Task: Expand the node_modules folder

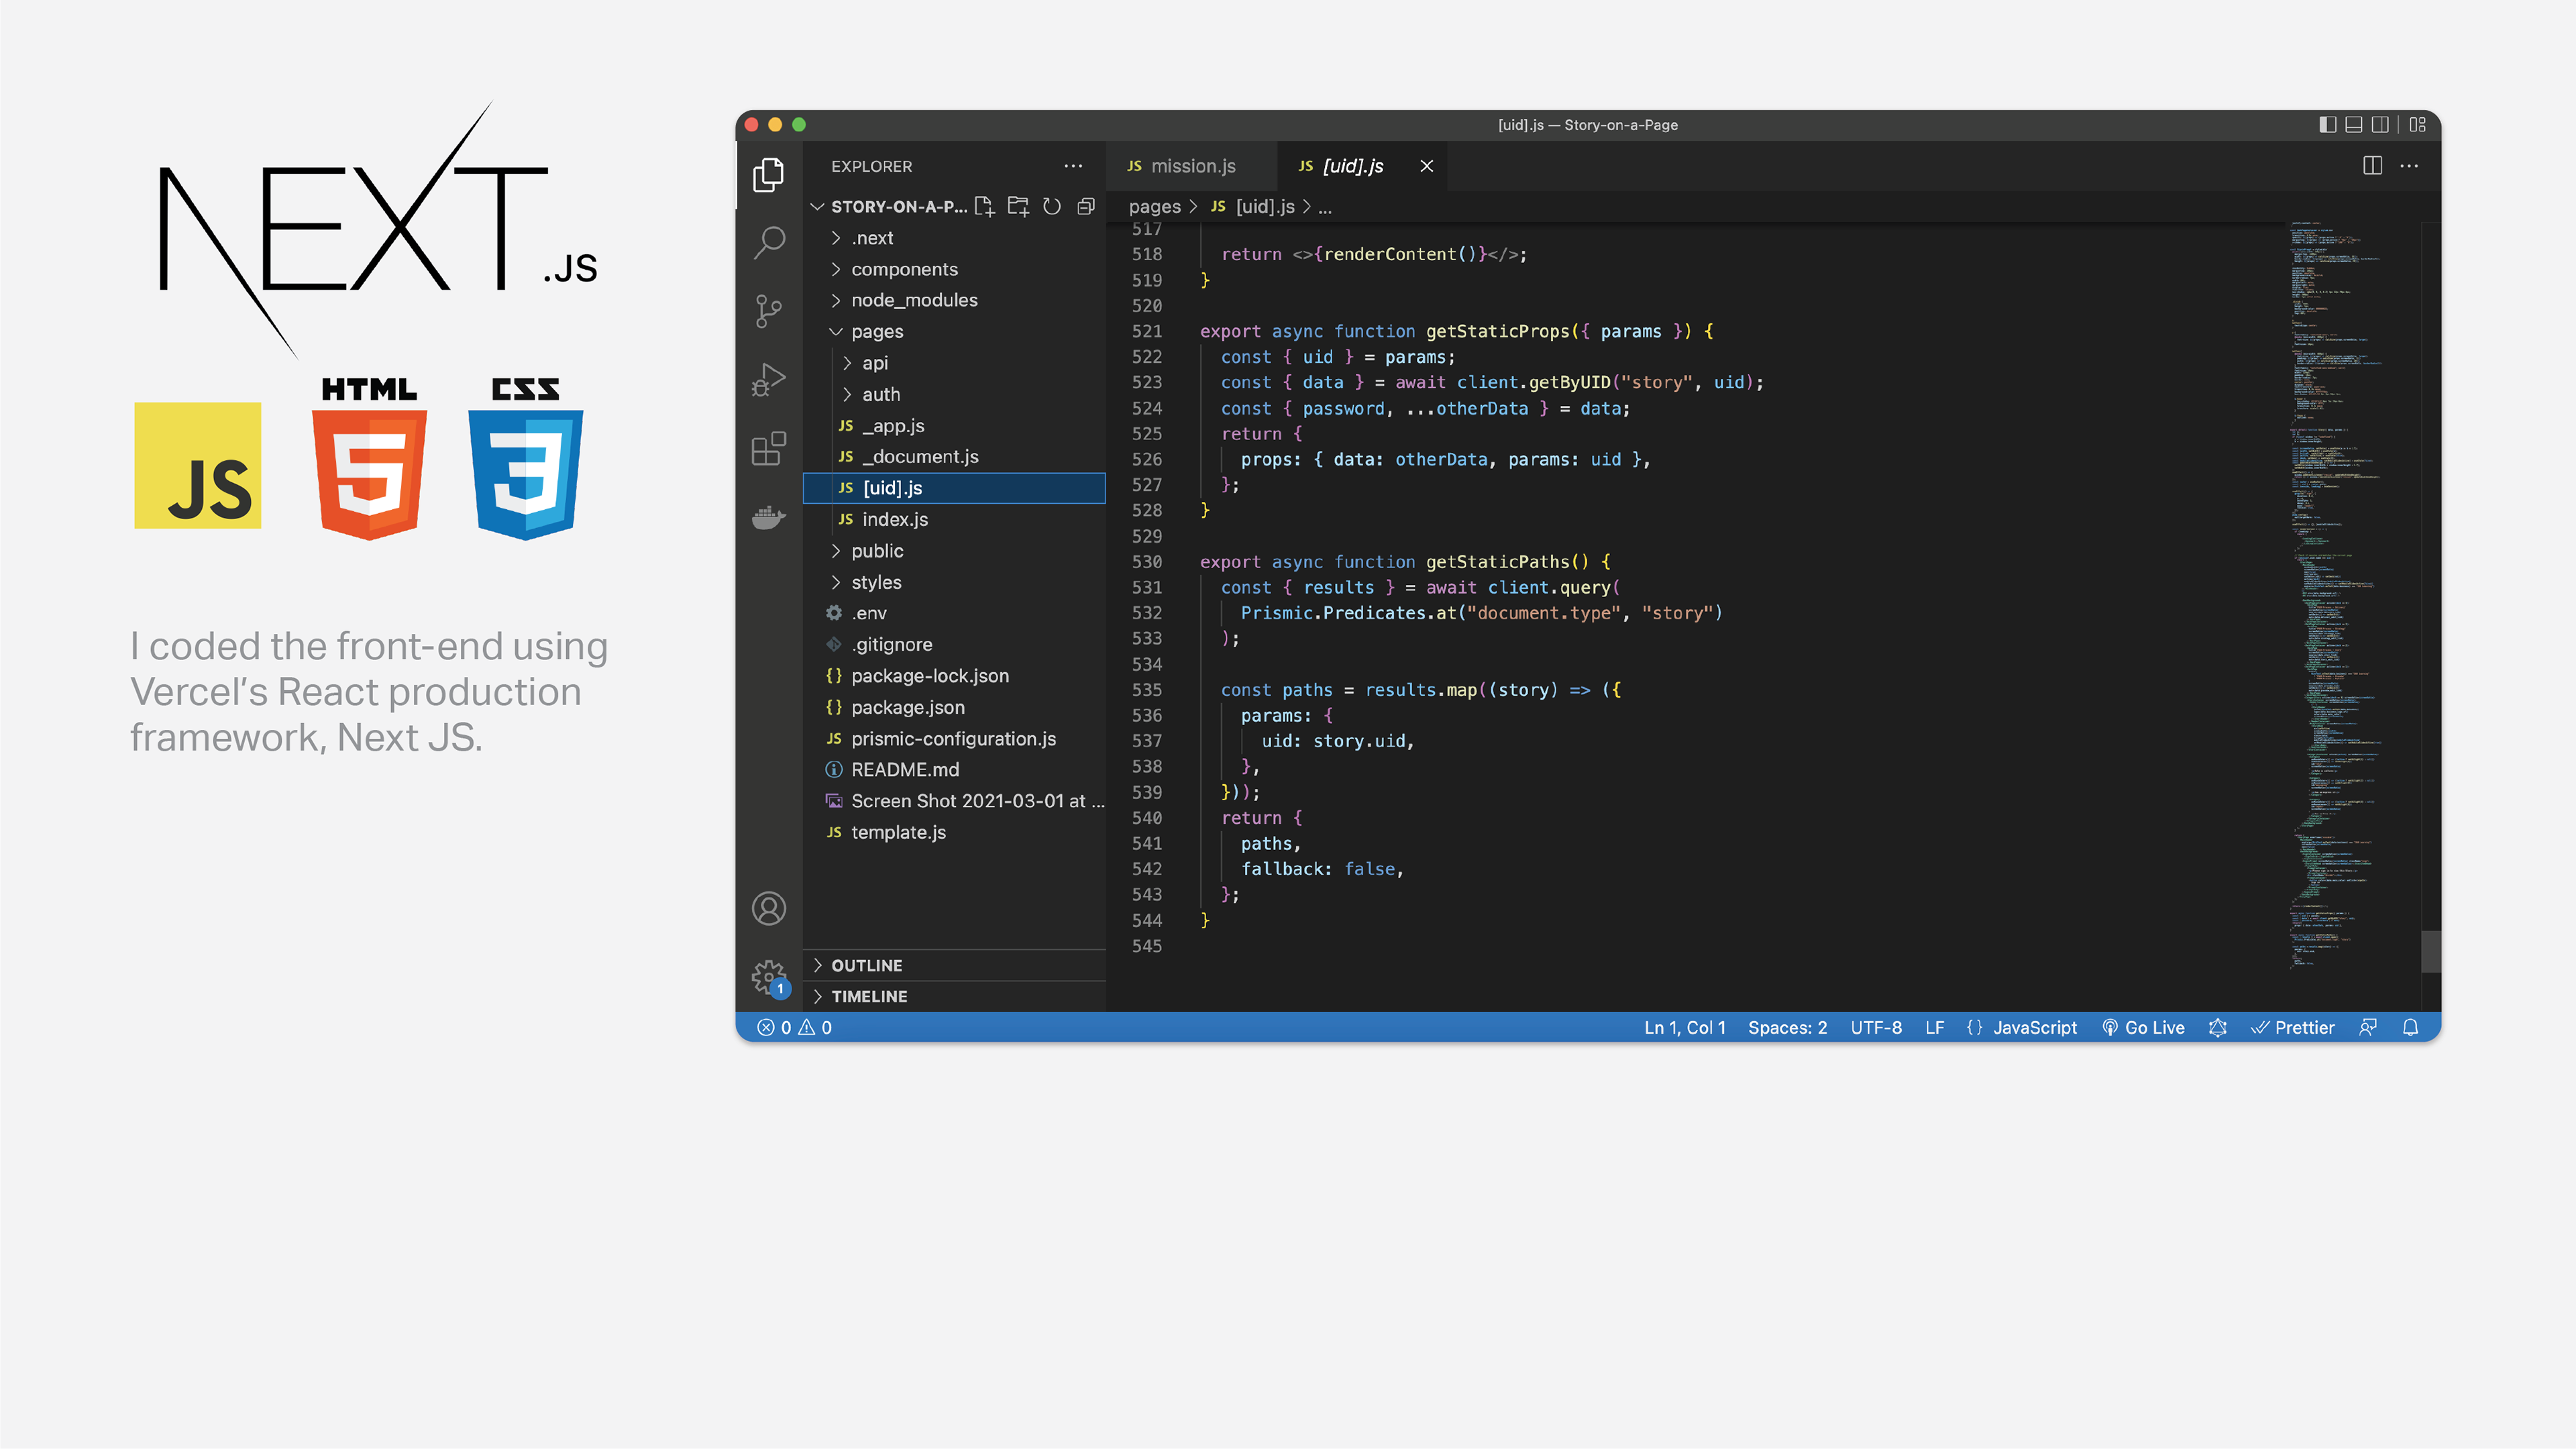Action: coord(955,300)
